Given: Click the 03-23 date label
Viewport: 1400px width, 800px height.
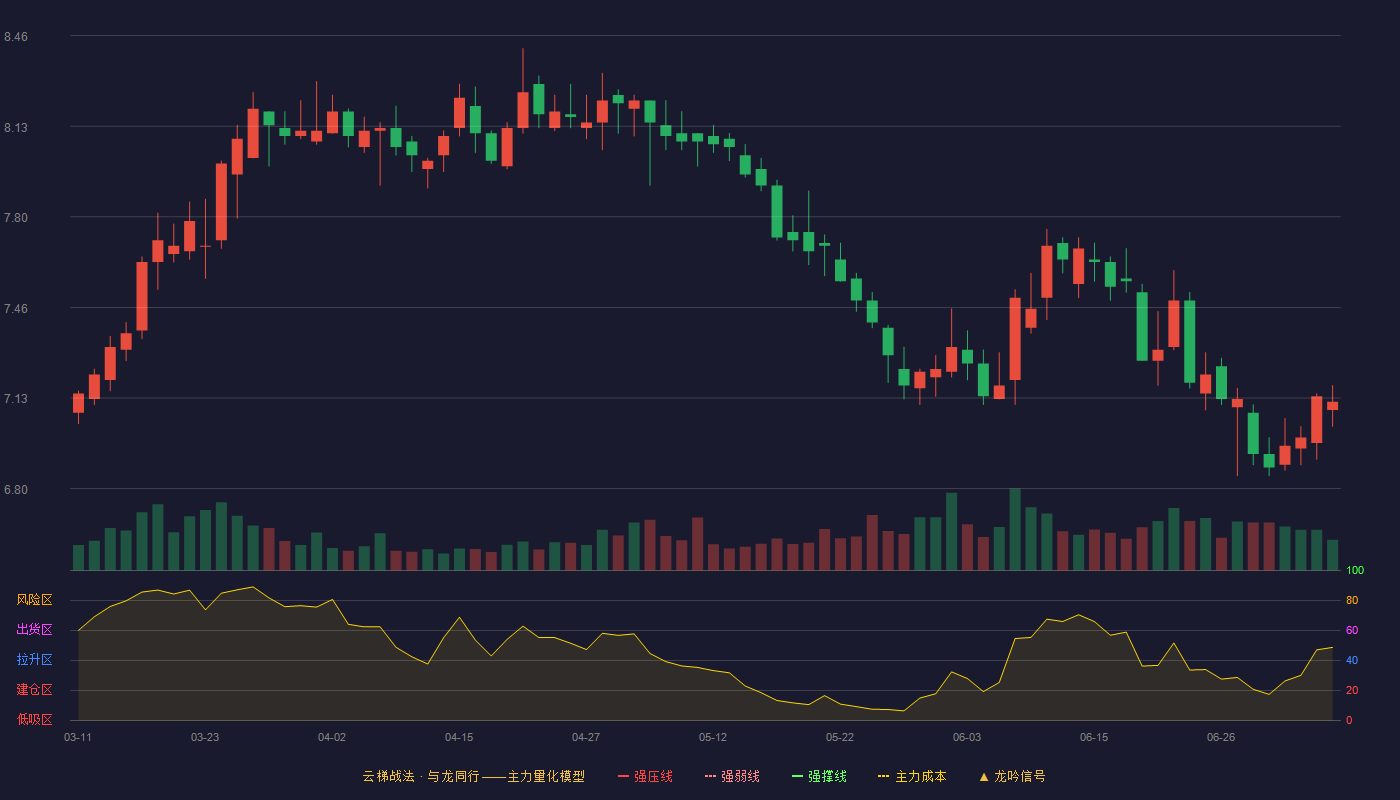Looking at the screenshot, I should tap(205, 737).
